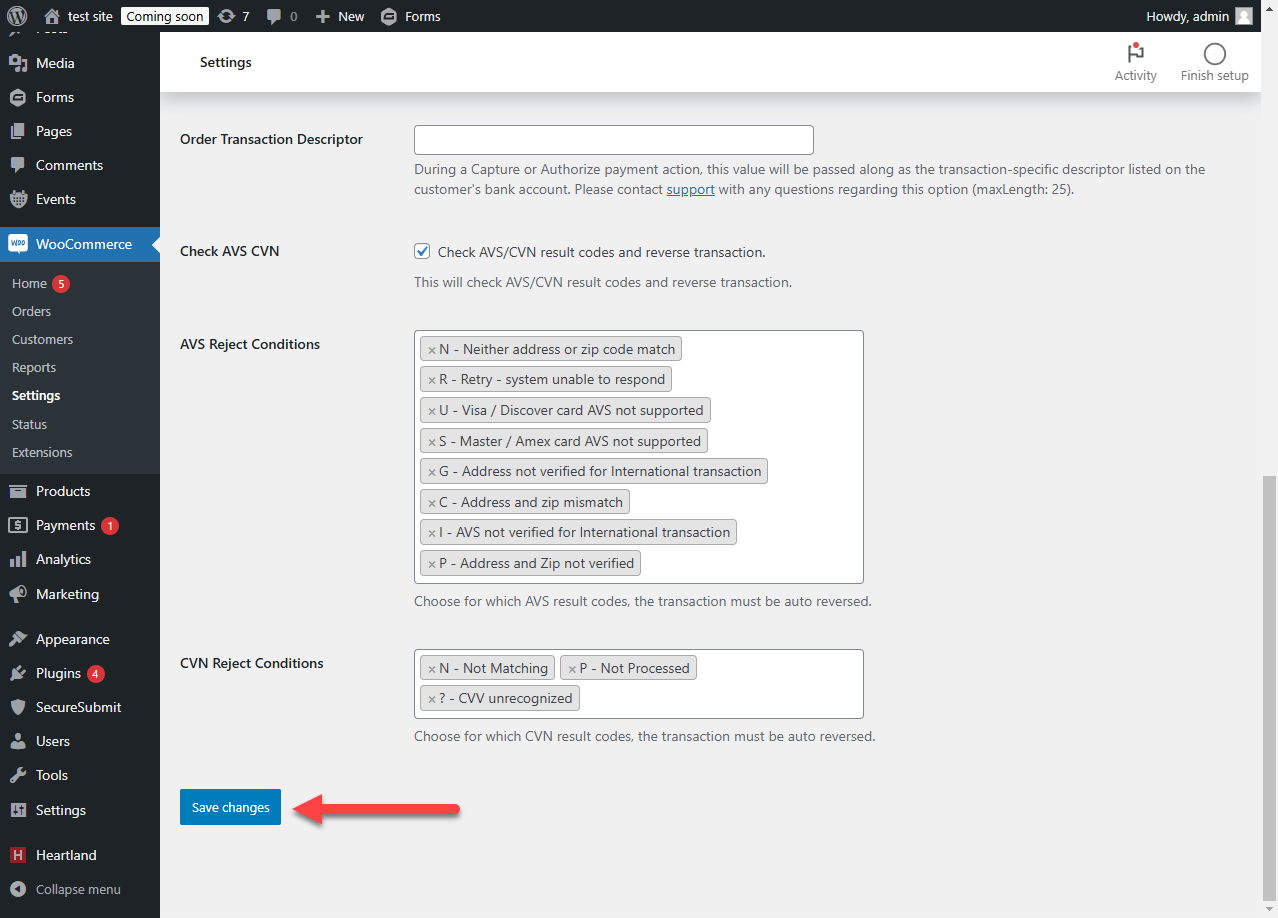This screenshot has width=1278, height=918.
Task: Click the WordPress logo icon
Action: click(16, 16)
